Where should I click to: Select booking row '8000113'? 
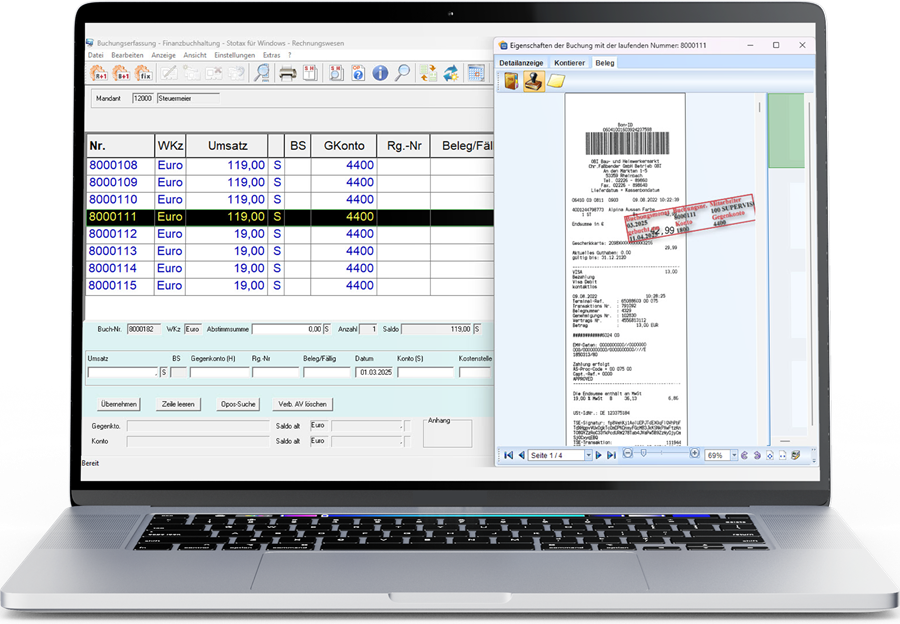click(x=290, y=251)
